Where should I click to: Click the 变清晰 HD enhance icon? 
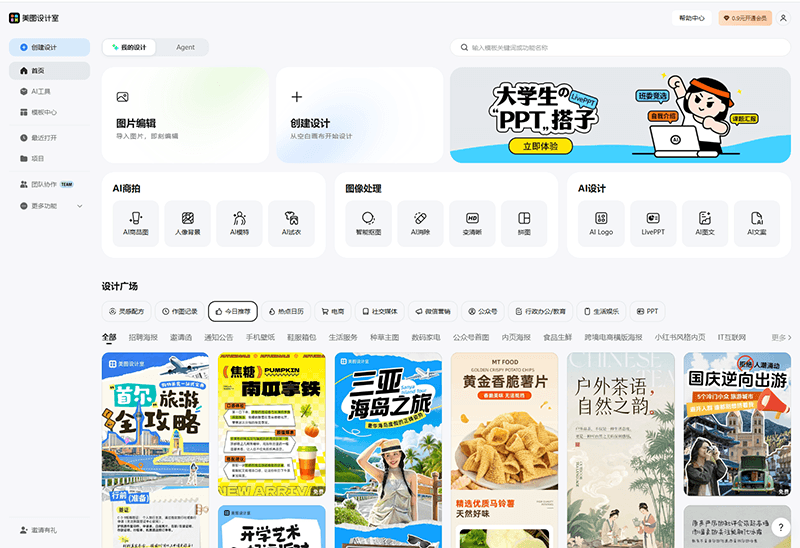(472, 223)
